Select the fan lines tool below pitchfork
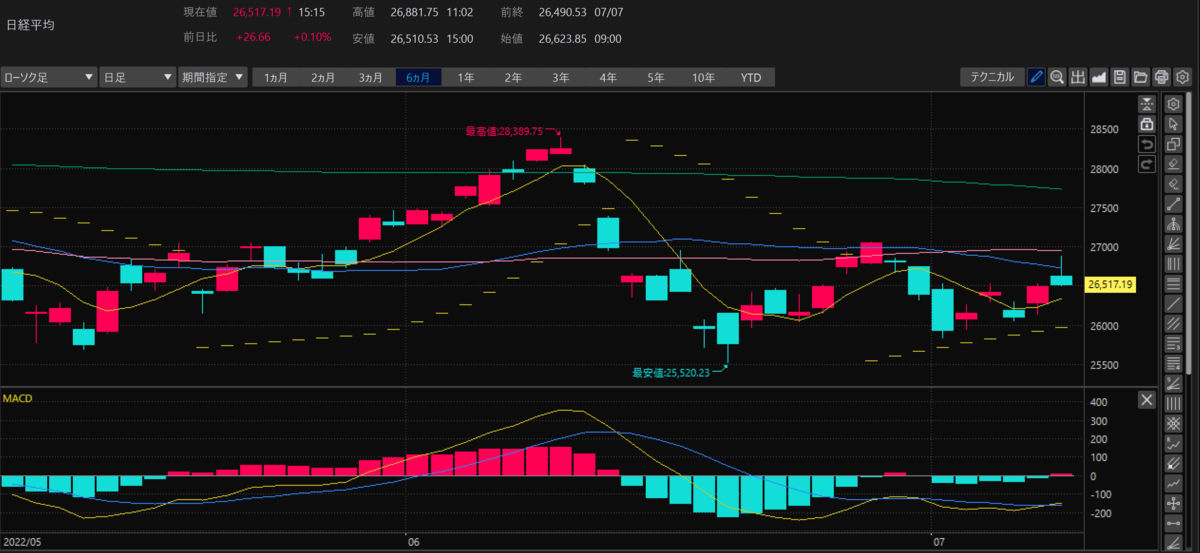This screenshot has height=553, width=1200. pyautogui.click(x=1175, y=244)
